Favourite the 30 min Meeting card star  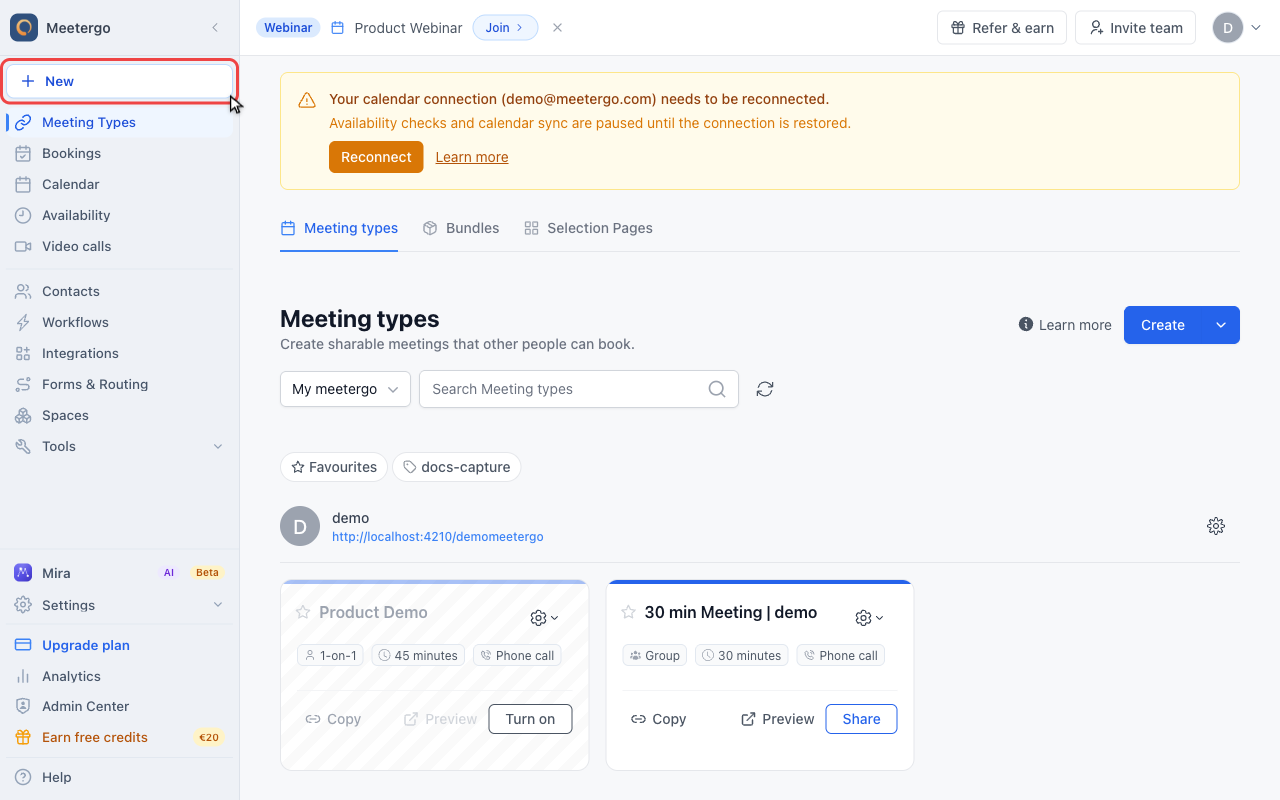point(628,612)
